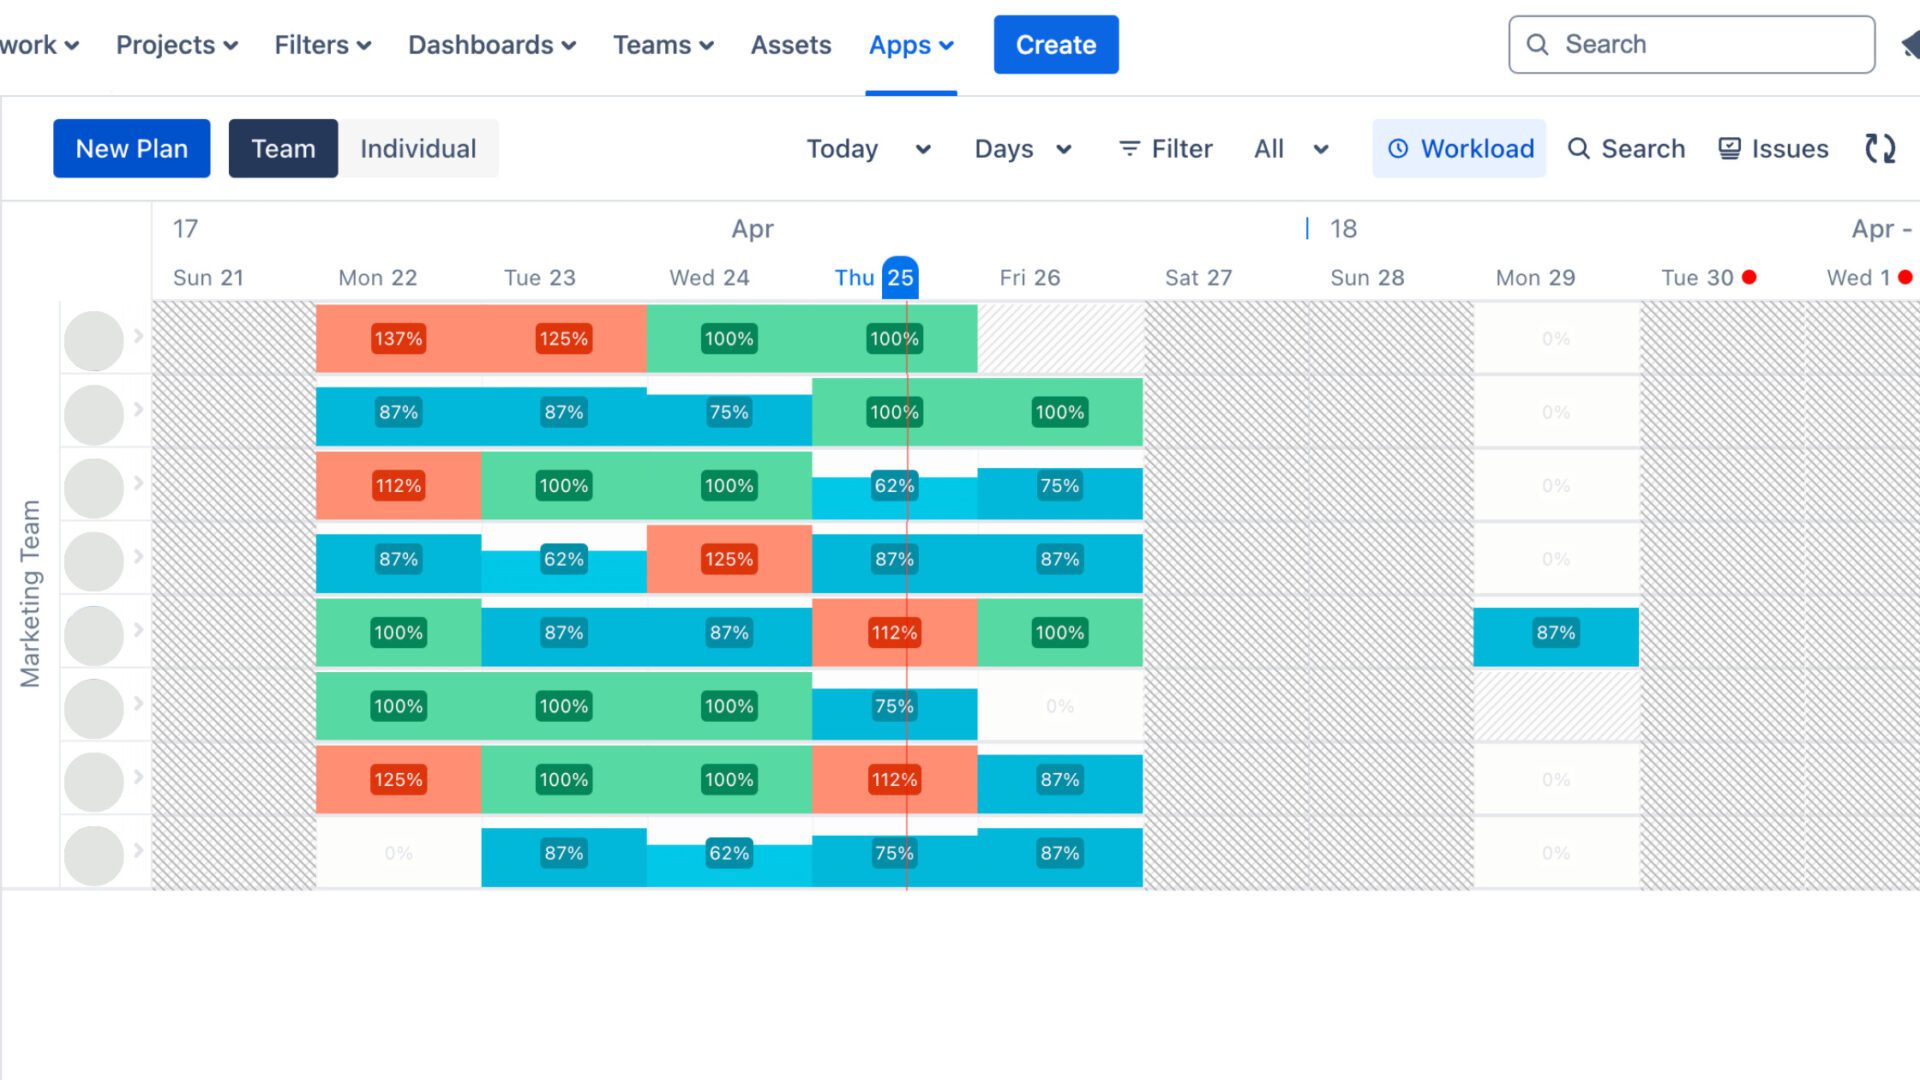
Task: Switch to Individual view
Action: [x=418, y=148]
